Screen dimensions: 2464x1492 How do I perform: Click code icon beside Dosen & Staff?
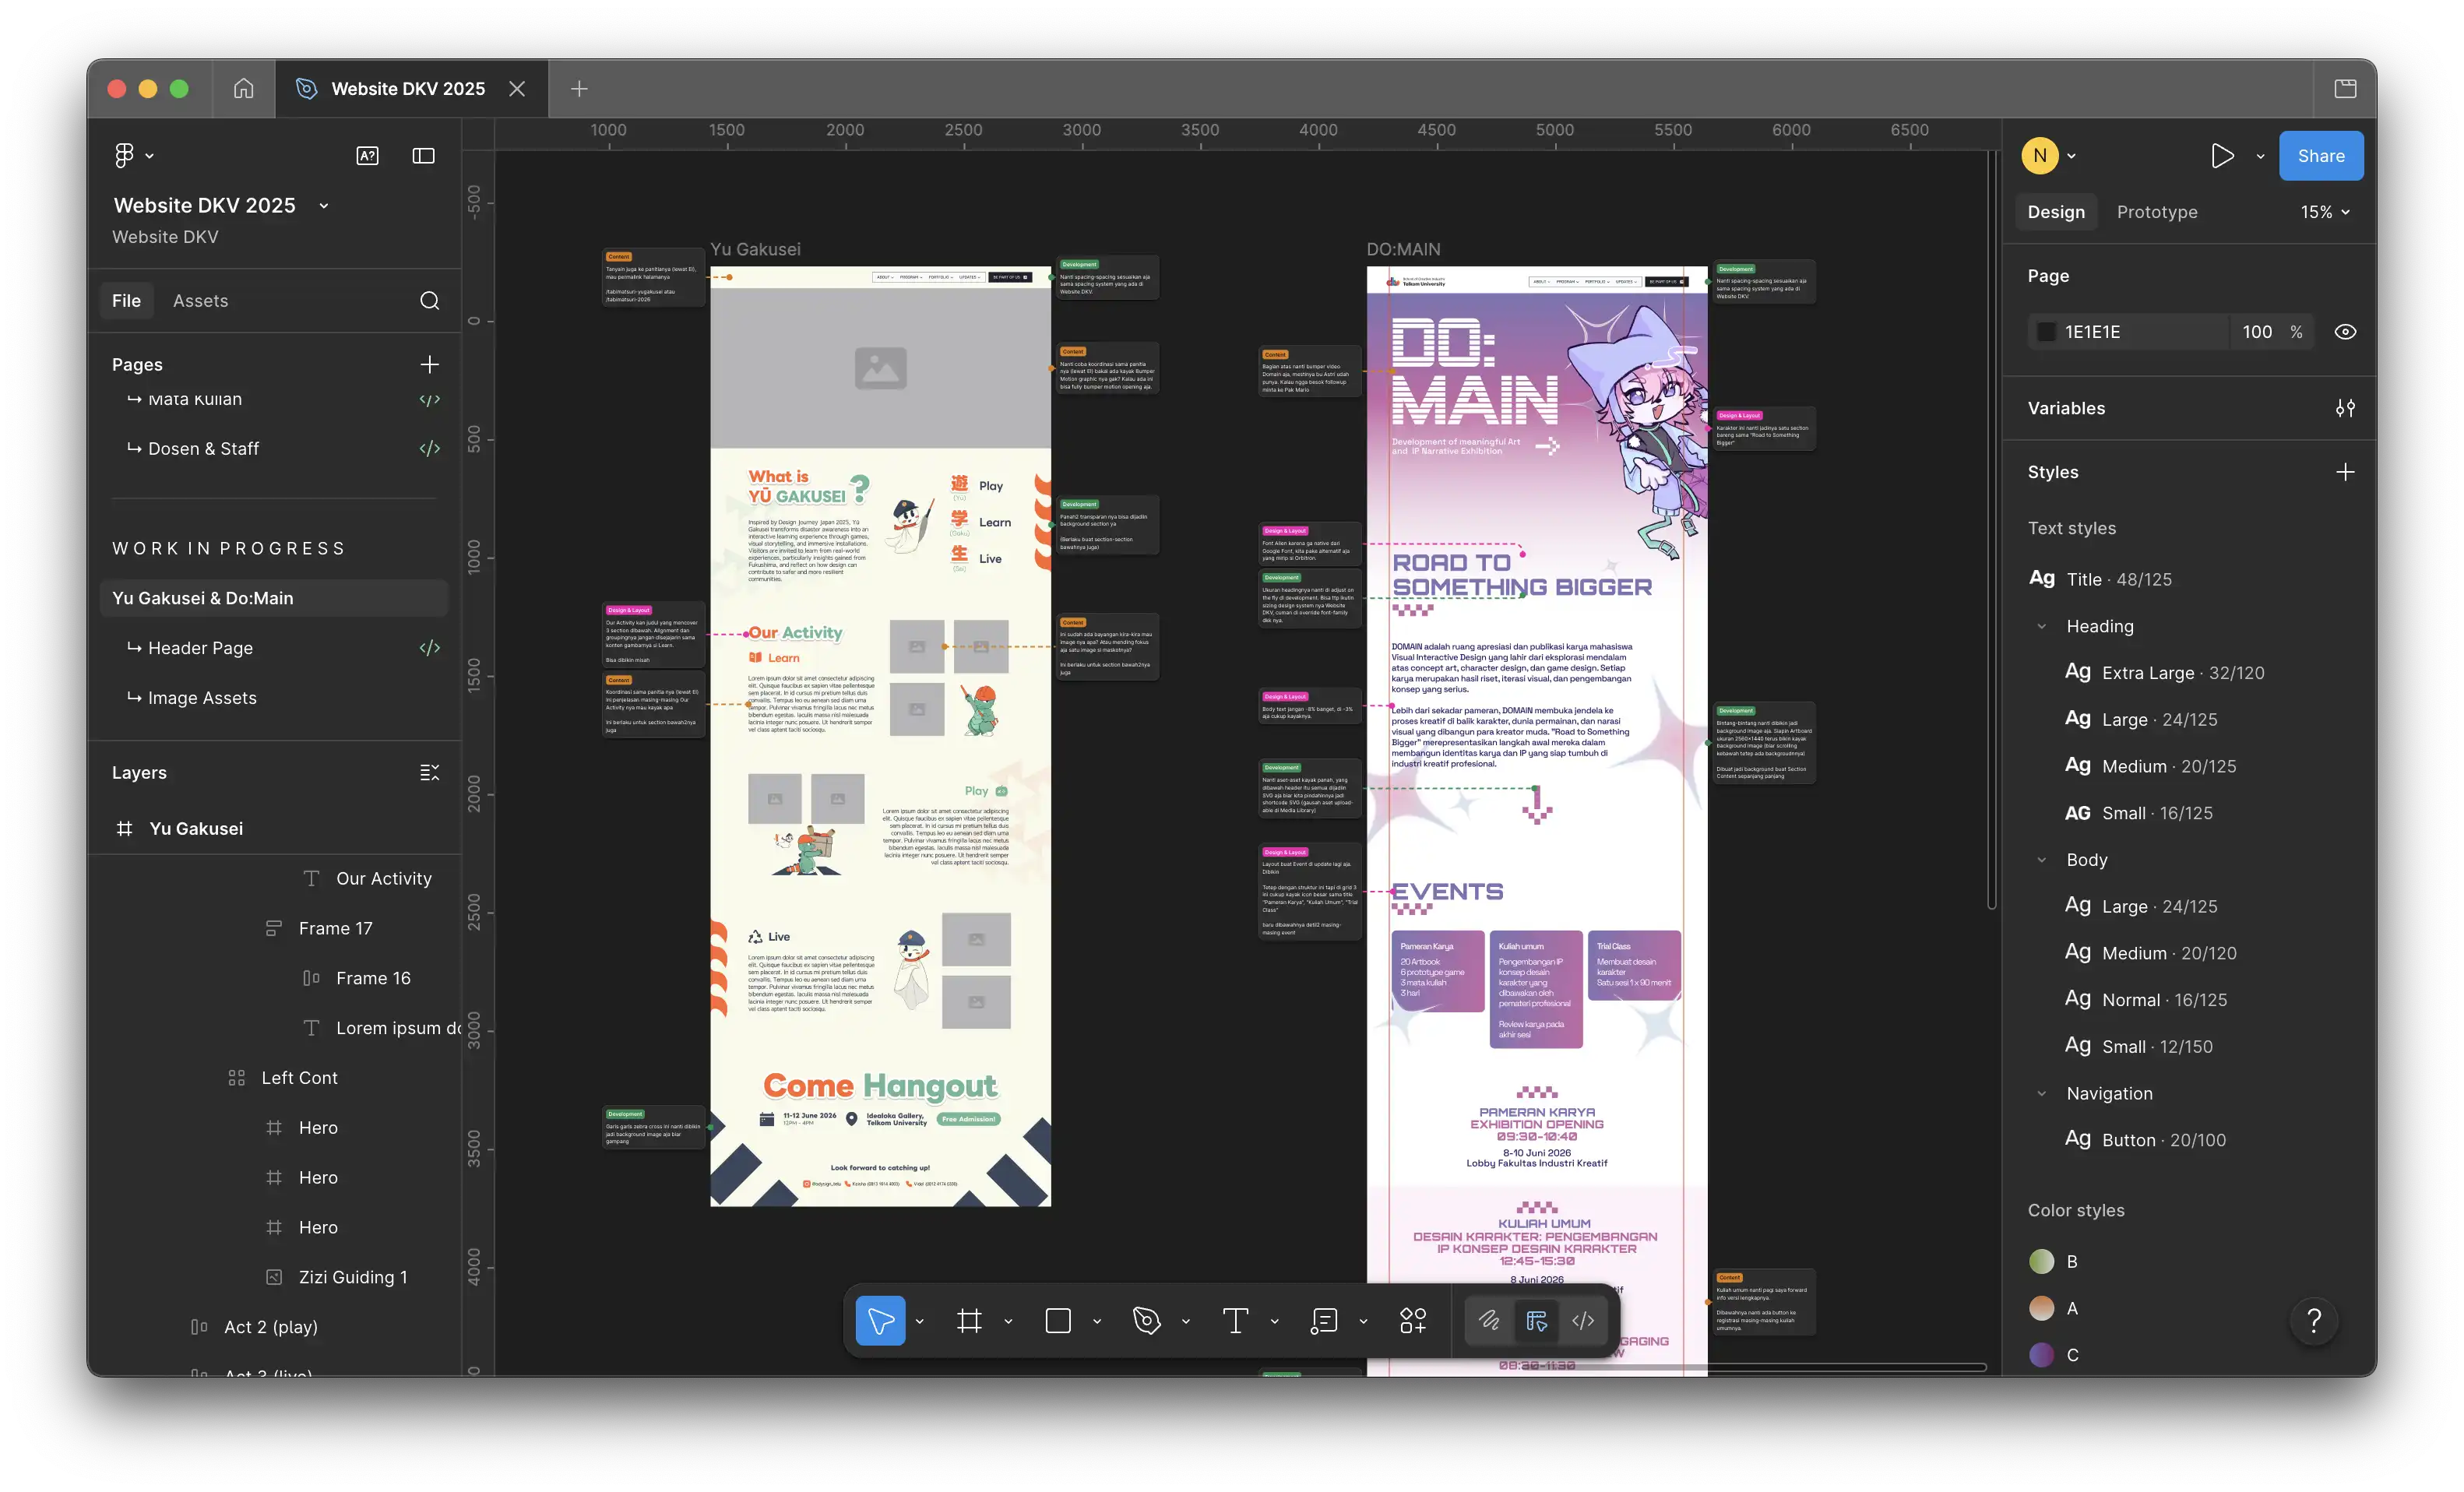point(429,449)
